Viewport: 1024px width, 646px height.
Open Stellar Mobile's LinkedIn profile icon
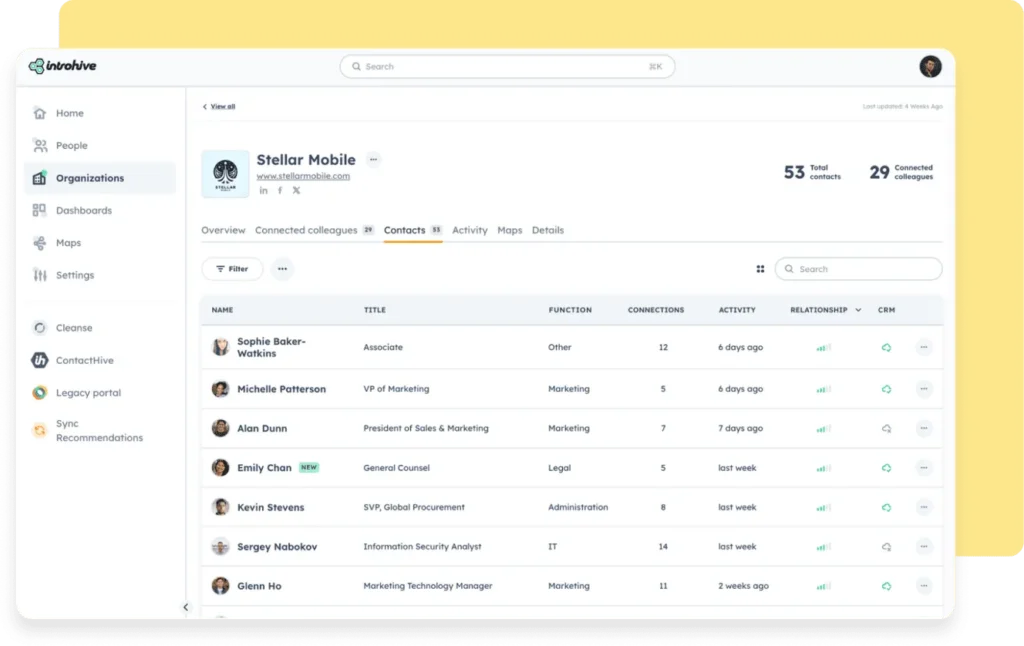click(264, 189)
